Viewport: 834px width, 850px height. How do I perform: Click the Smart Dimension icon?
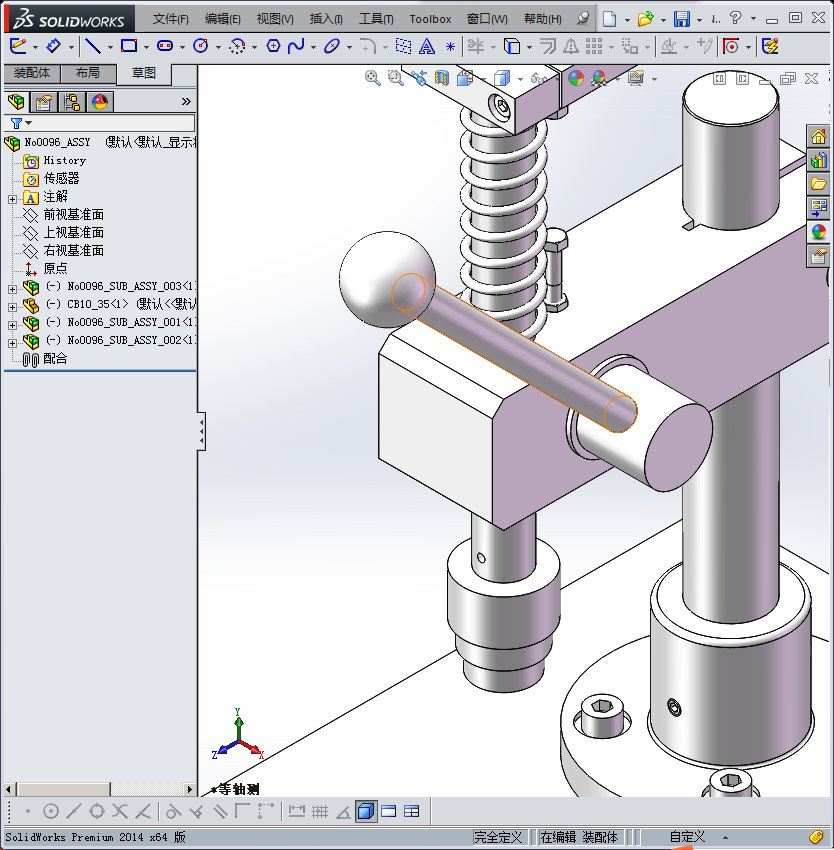(x=53, y=46)
